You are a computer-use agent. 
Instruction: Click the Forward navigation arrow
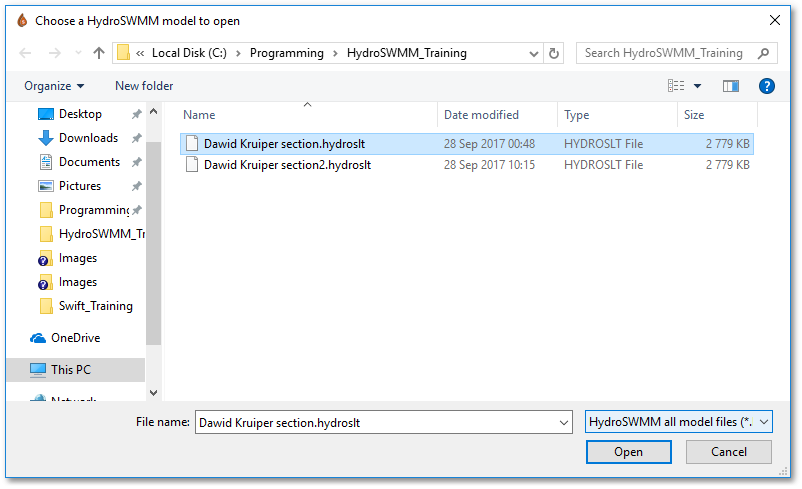click(x=54, y=53)
